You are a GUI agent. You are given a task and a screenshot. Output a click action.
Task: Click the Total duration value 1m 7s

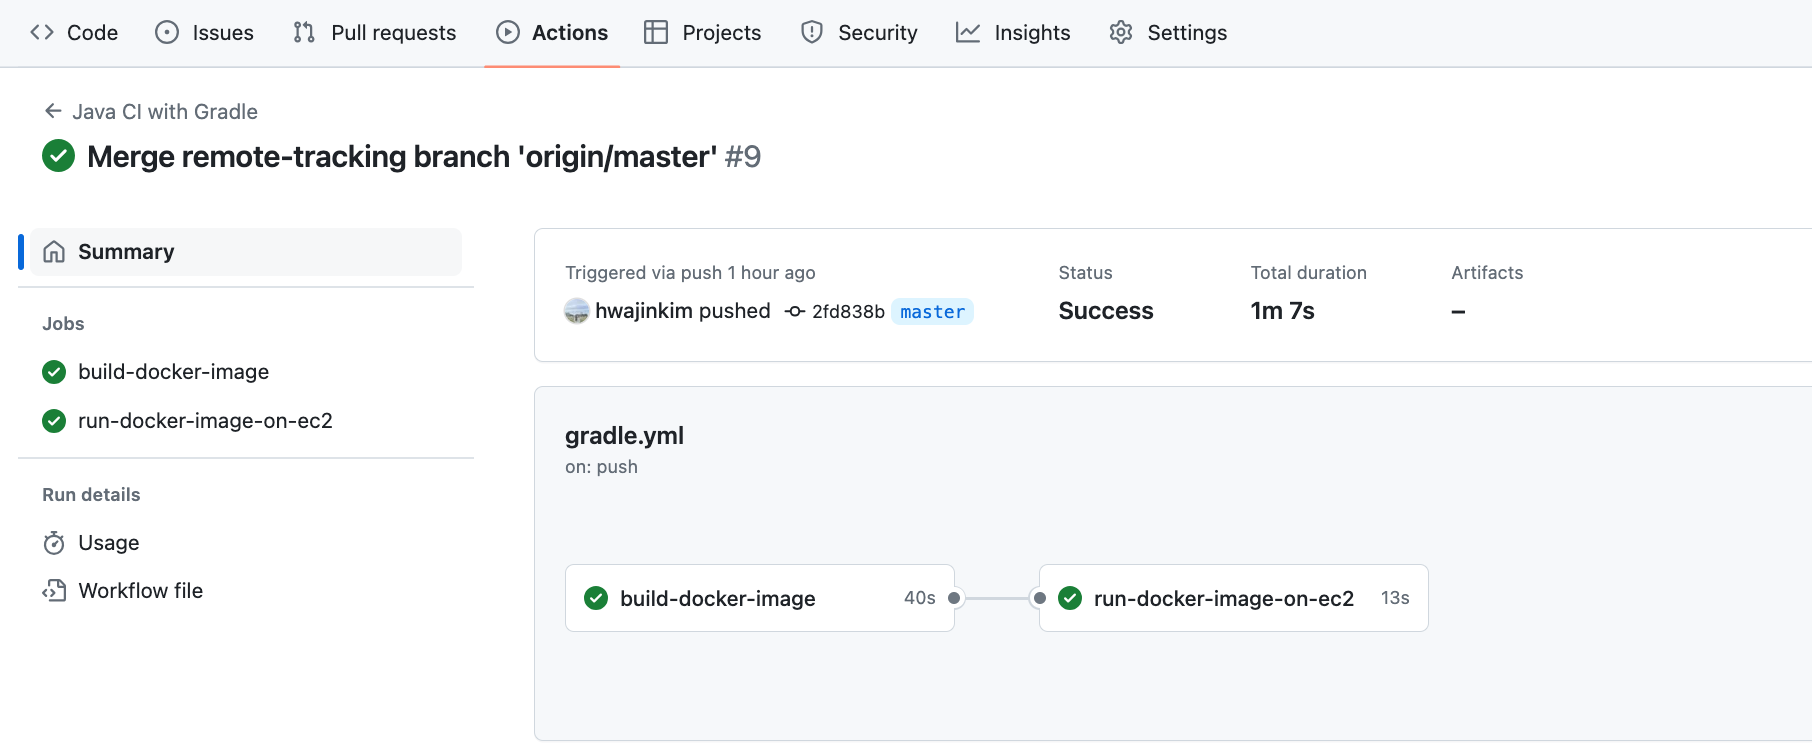tap(1282, 311)
